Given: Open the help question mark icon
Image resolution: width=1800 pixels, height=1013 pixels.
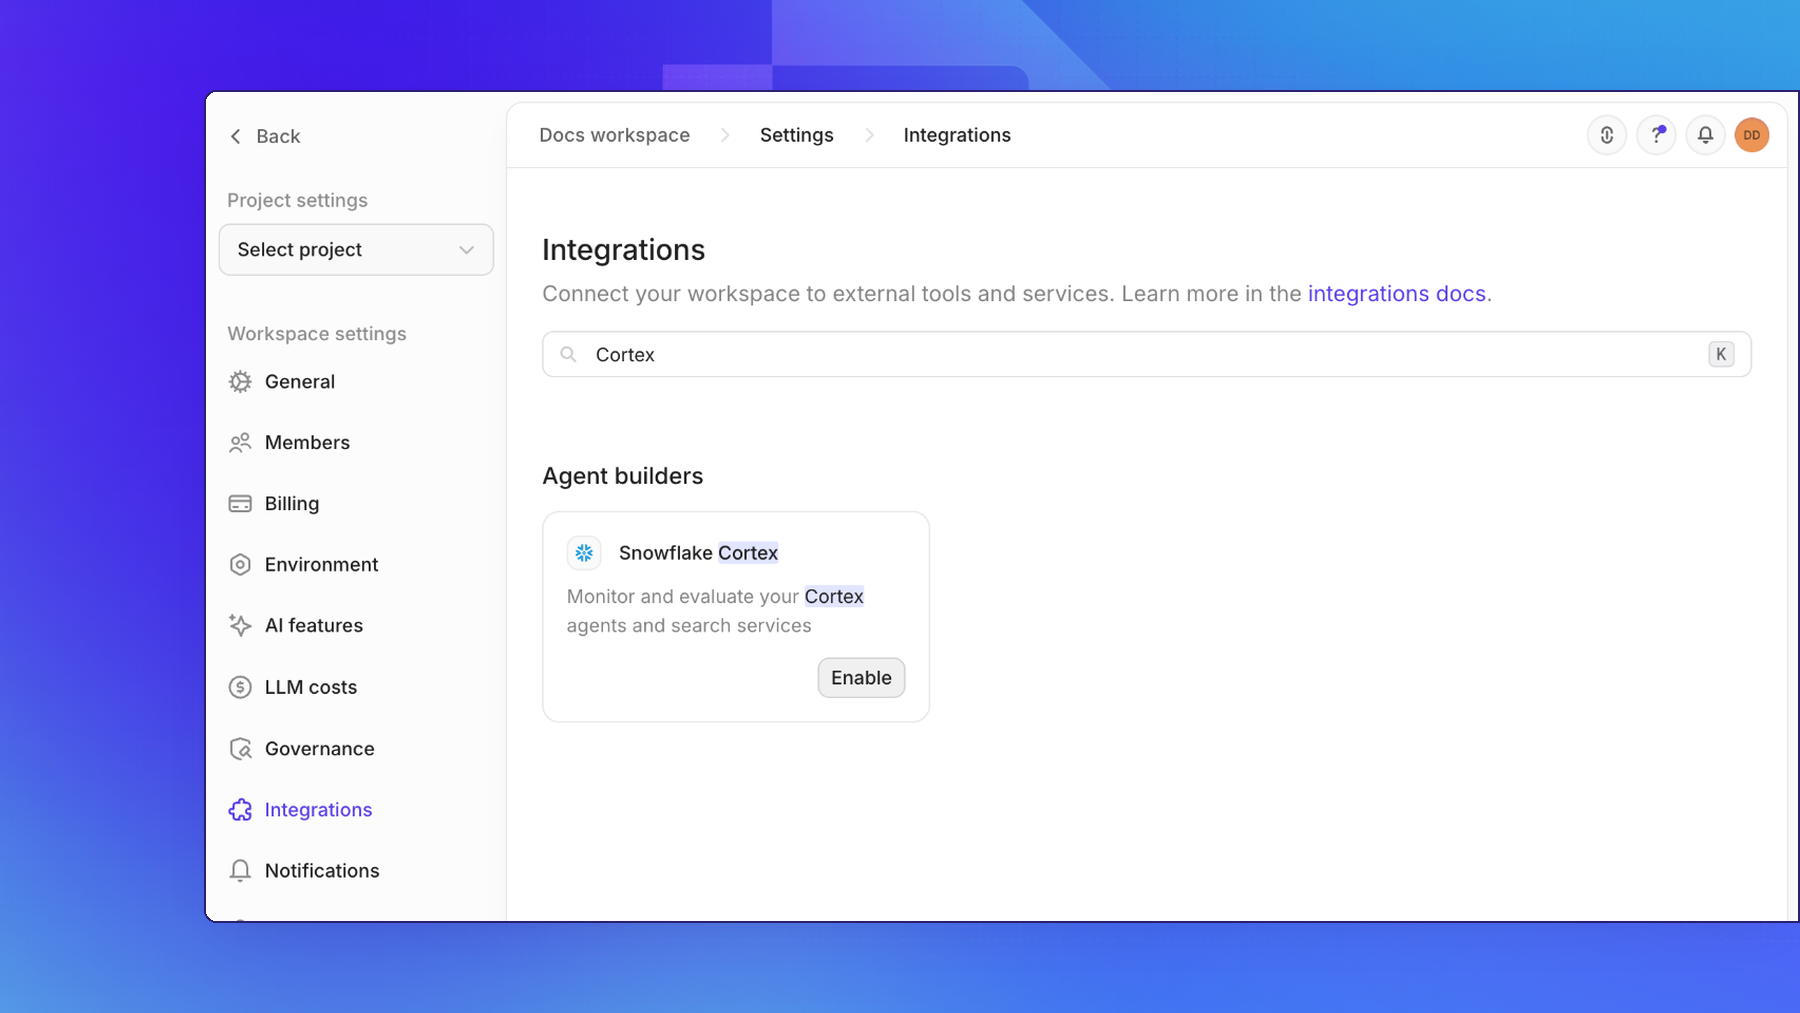Looking at the screenshot, I should (1656, 135).
